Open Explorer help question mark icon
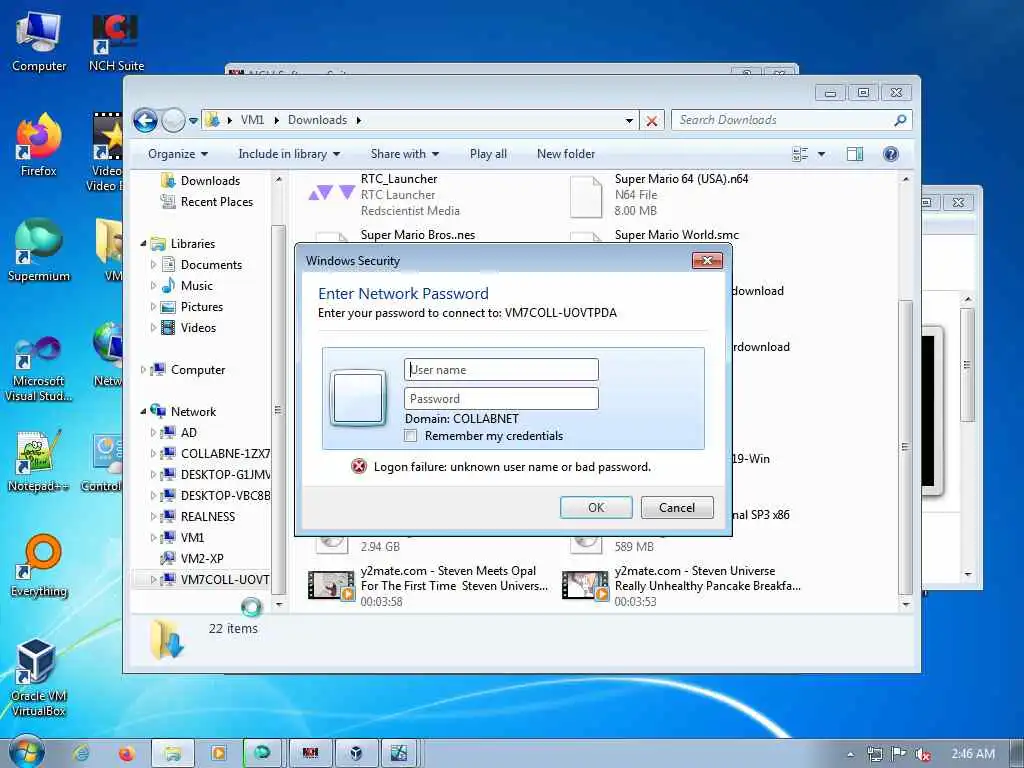The image size is (1024, 768). coord(890,154)
